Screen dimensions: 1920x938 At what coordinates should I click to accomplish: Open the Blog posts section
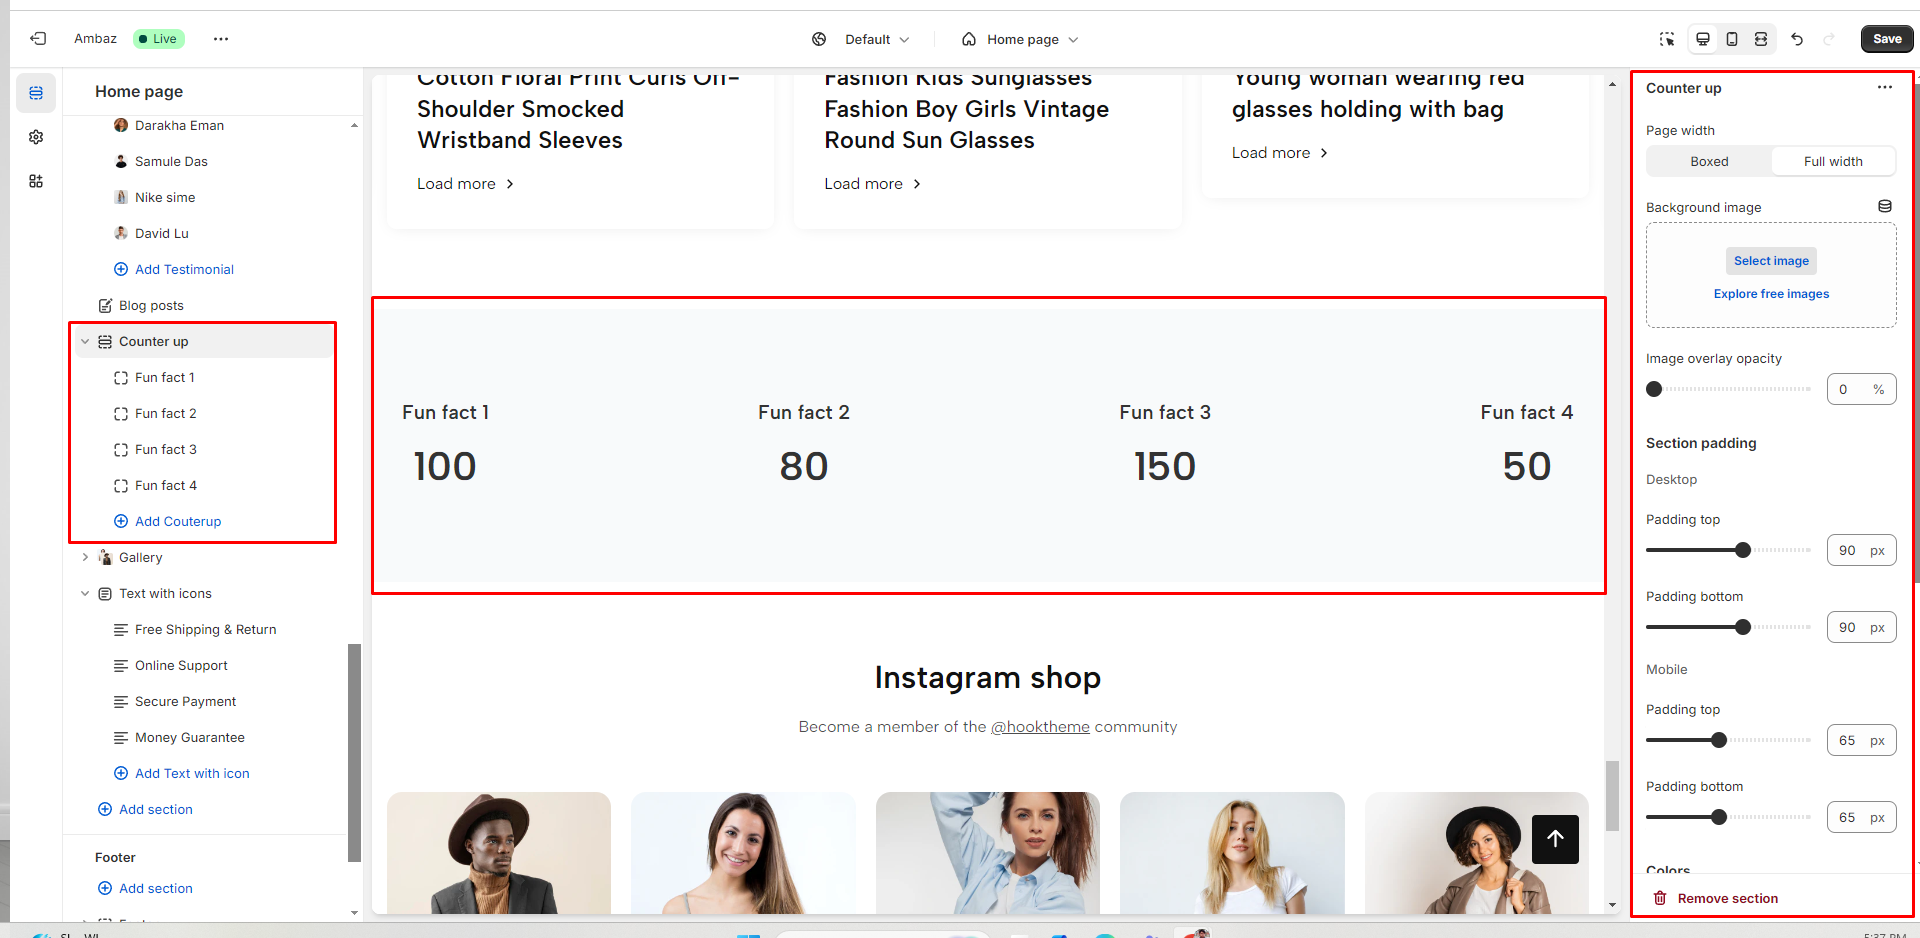pos(151,306)
